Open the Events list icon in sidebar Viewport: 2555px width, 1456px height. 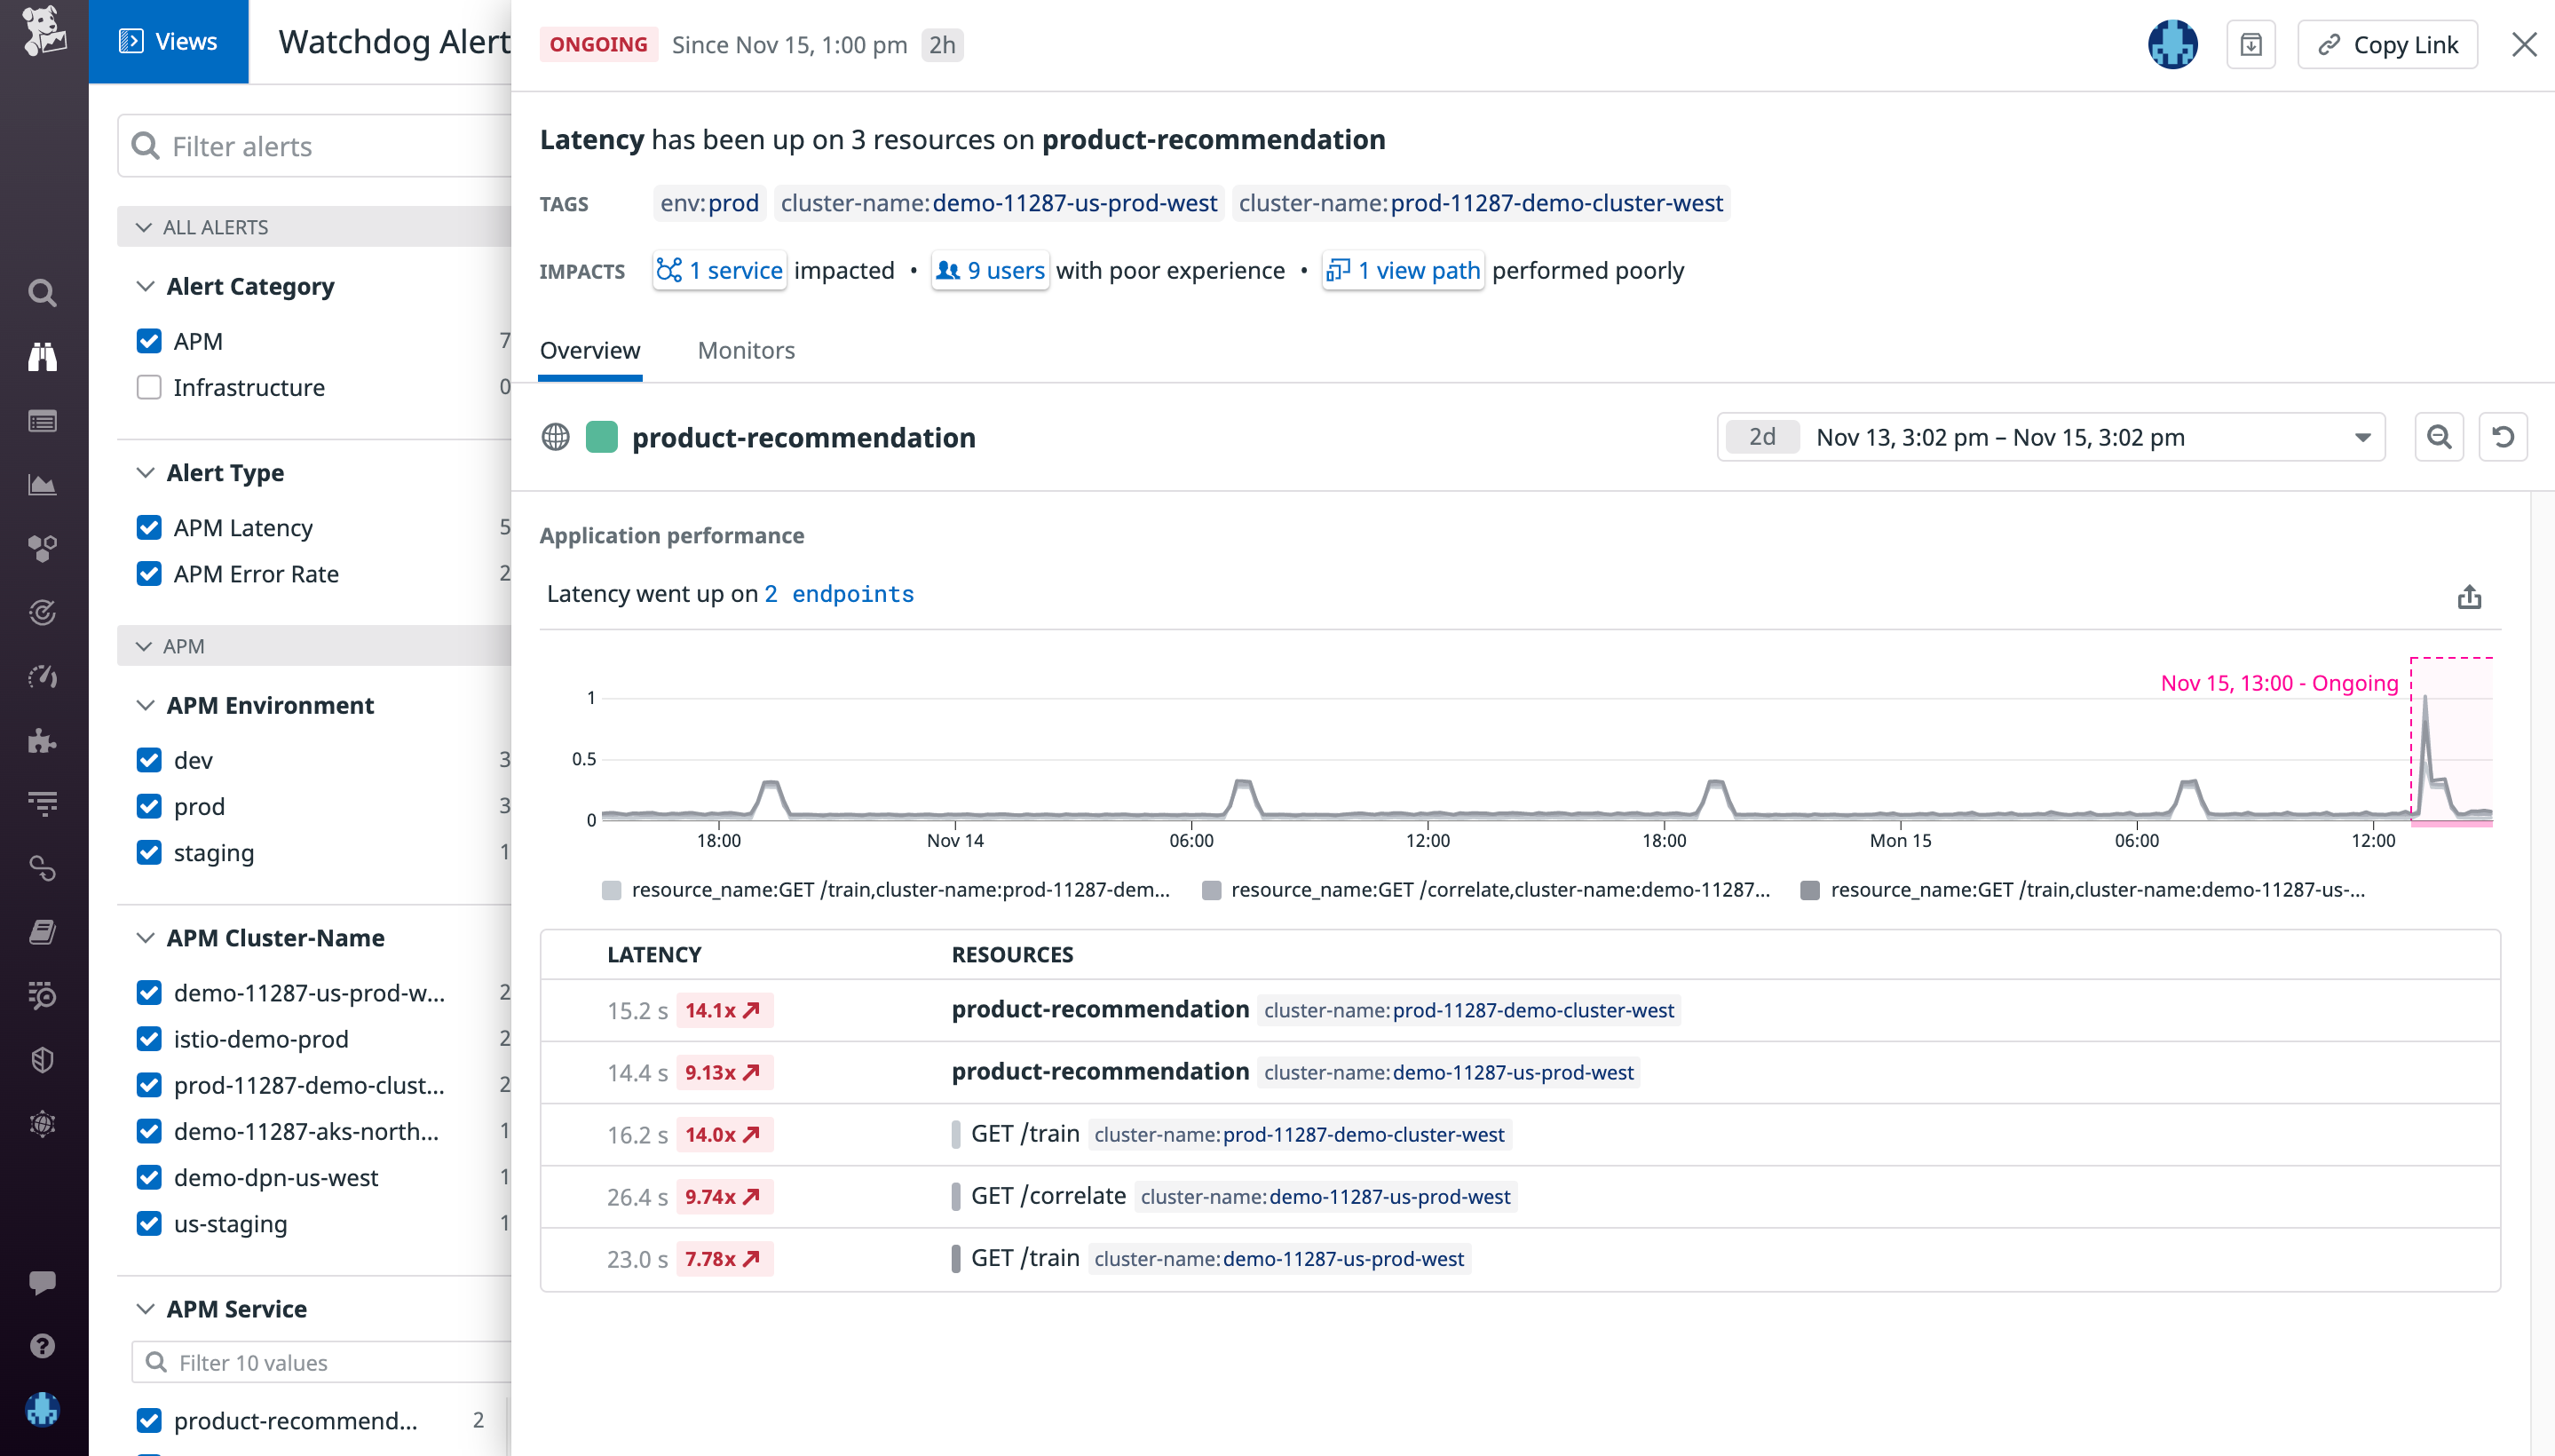tap(42, 421)
